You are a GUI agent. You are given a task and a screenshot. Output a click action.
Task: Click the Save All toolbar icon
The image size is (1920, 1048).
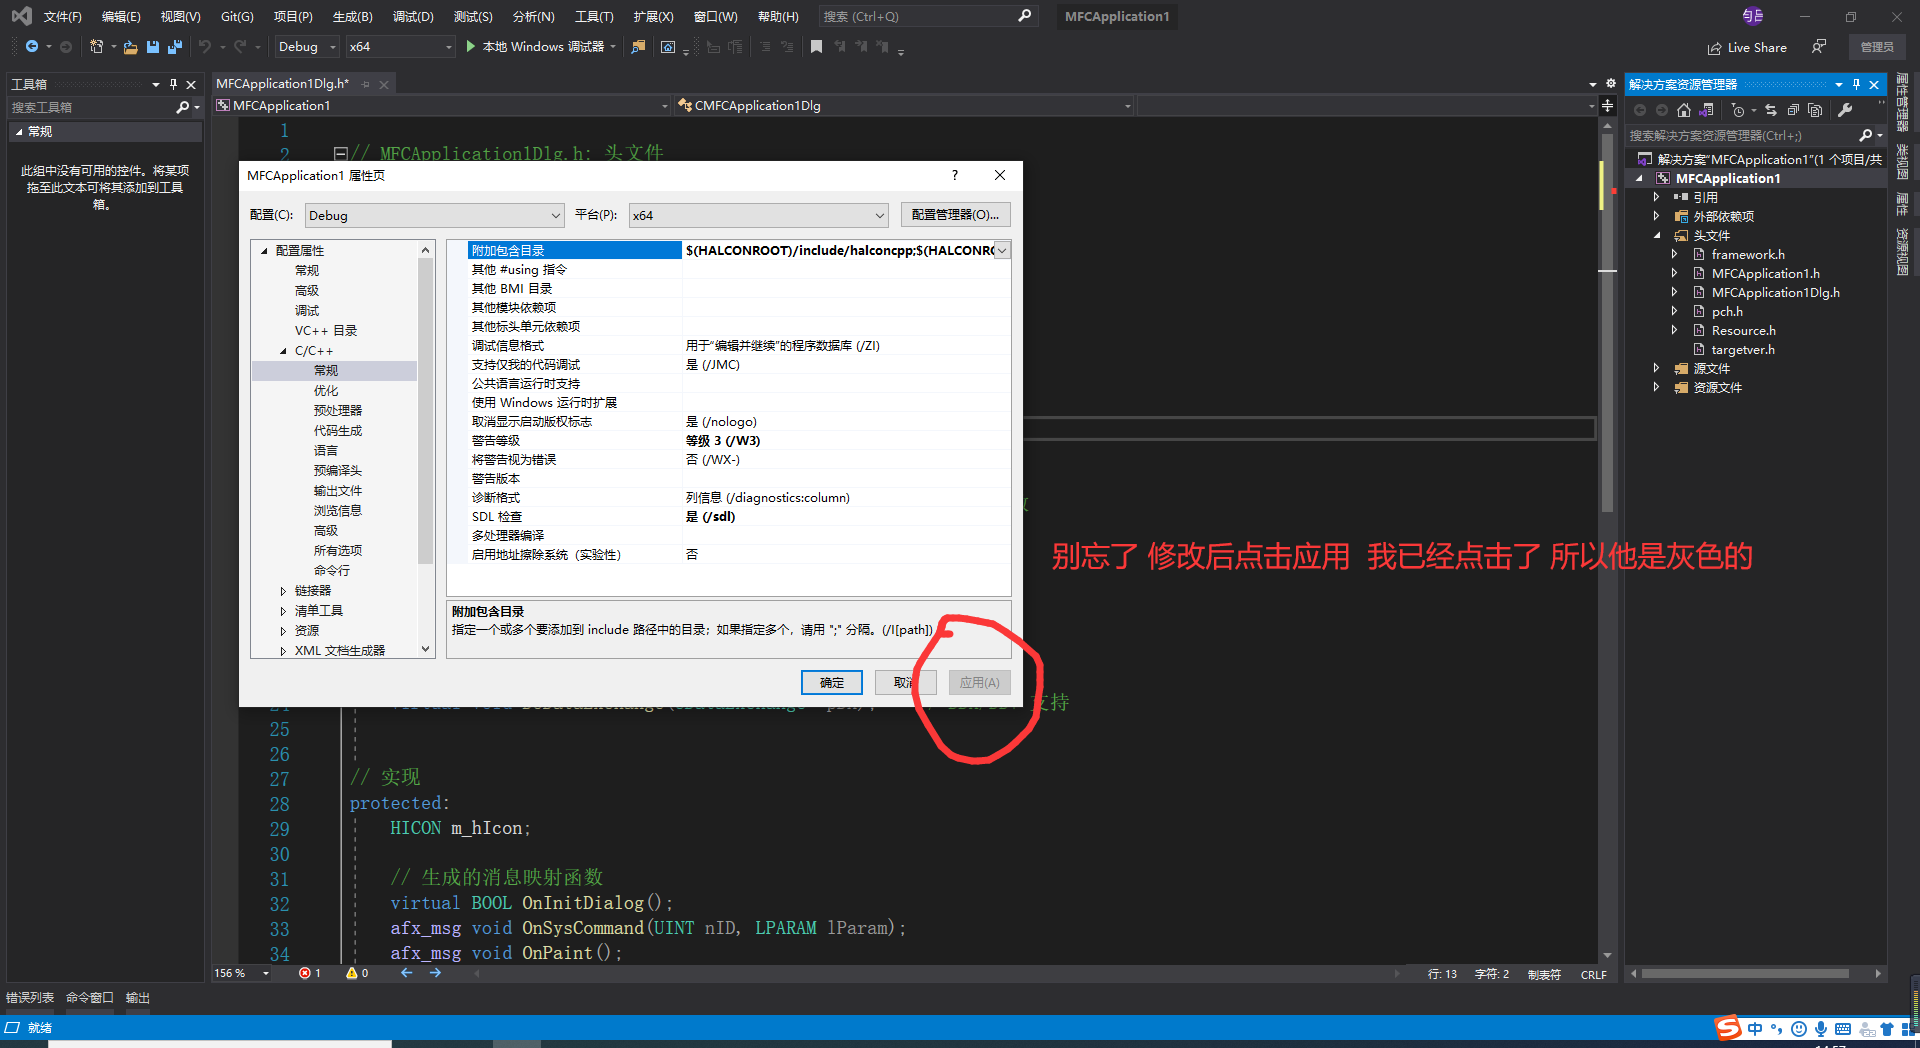pyautogui.click(x=174, y=46)
